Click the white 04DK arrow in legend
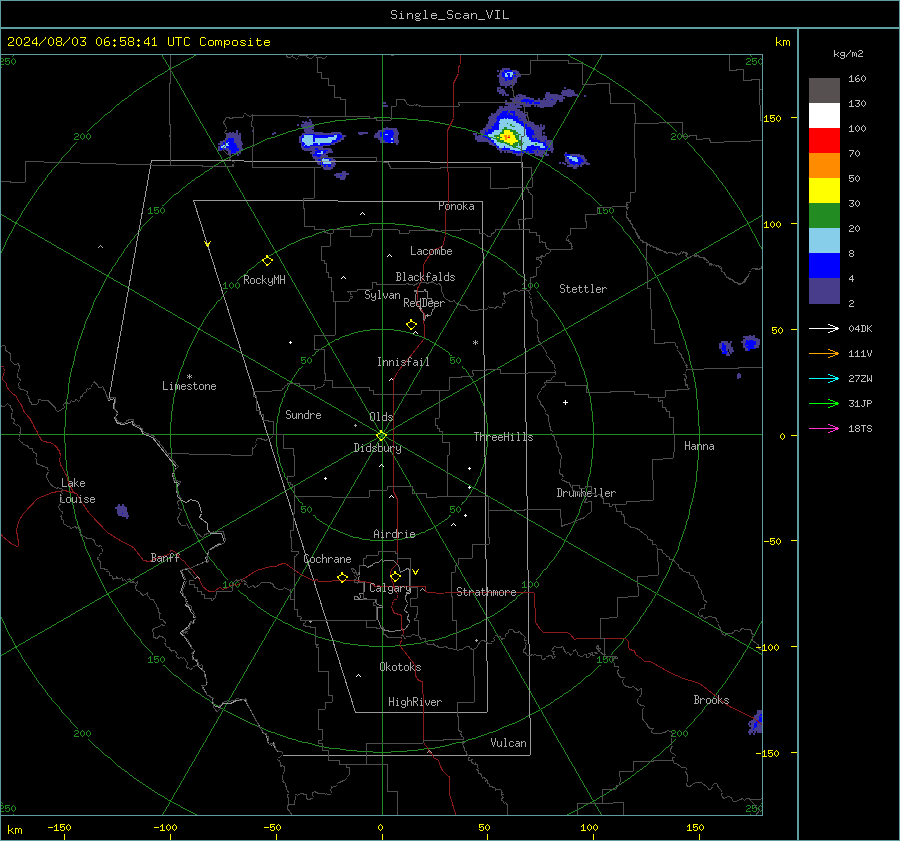Screen dimensions: 900x841 824,328
